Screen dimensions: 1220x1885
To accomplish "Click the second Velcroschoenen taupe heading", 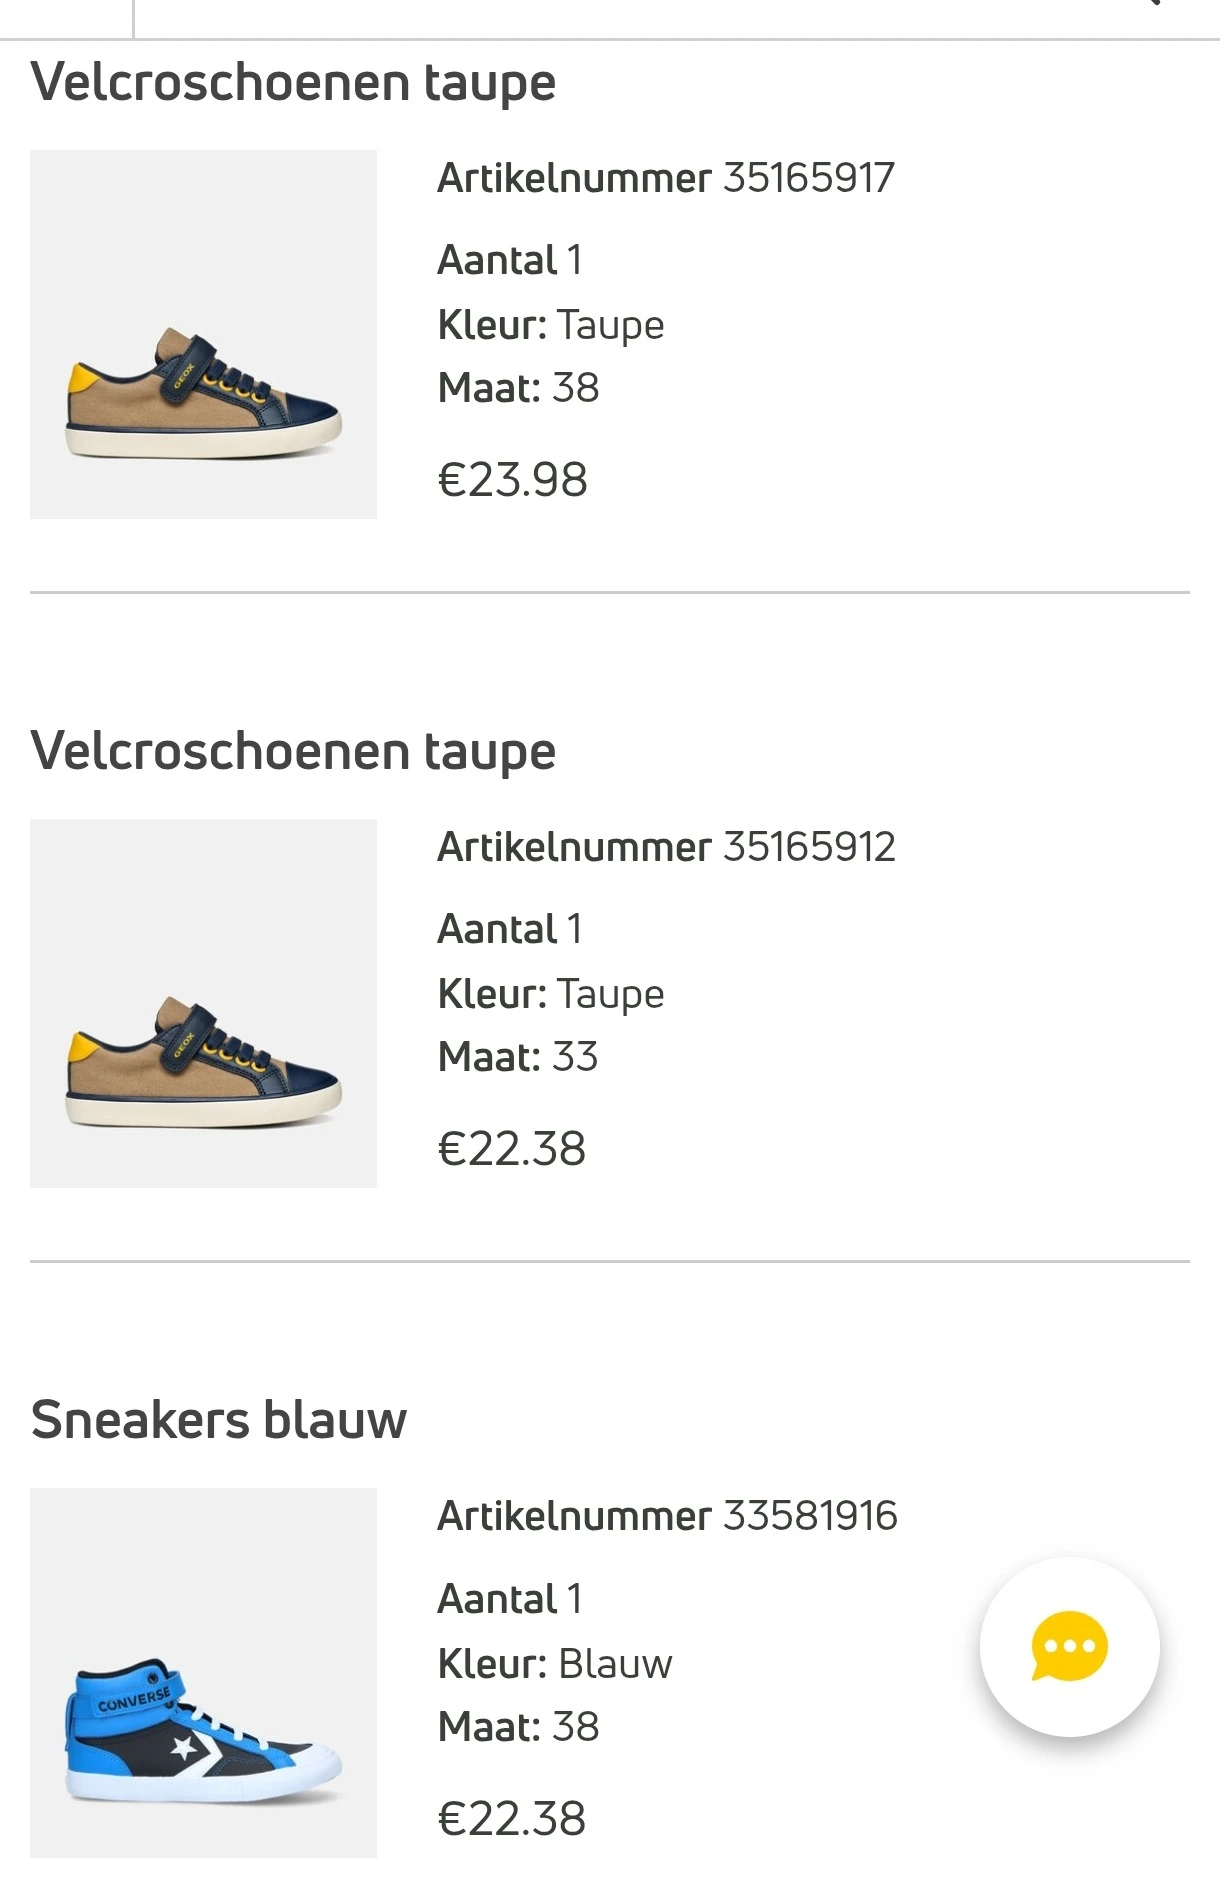I will [x=294, y=752].
